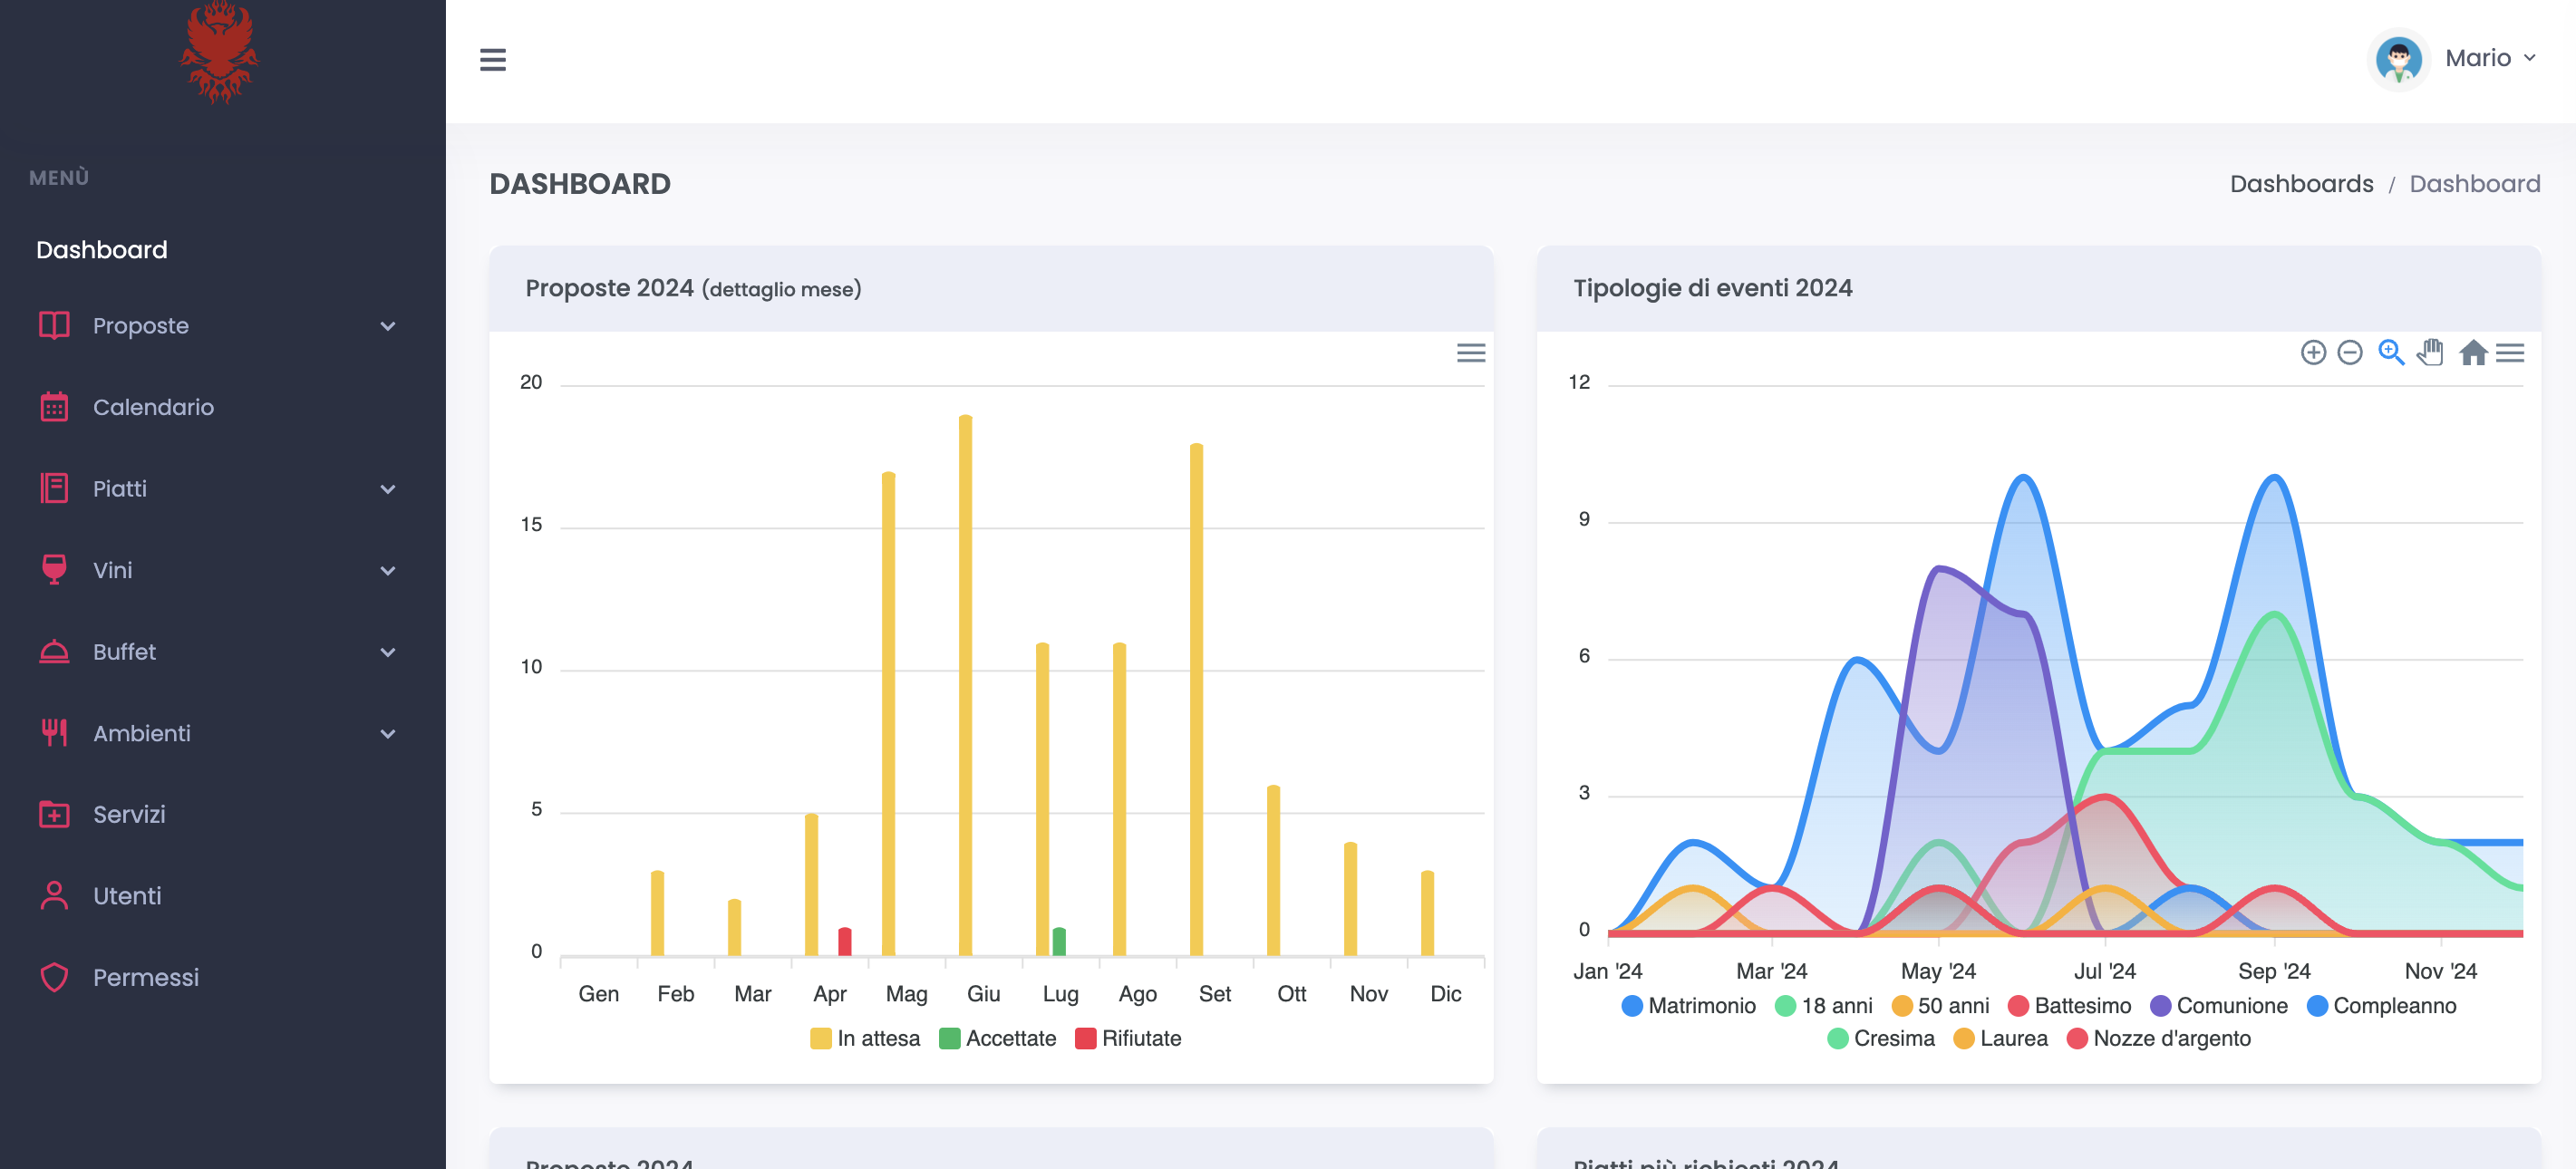Screen dimensions: 2576x1169
Task: Click the red eagle logo in sidebar
Action: (219, 52)
